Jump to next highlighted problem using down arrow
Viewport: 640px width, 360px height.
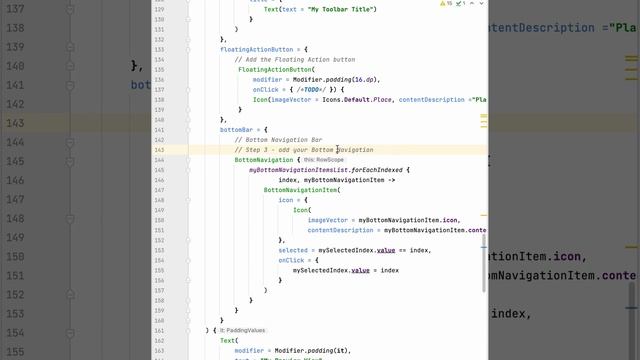(481, 3)
